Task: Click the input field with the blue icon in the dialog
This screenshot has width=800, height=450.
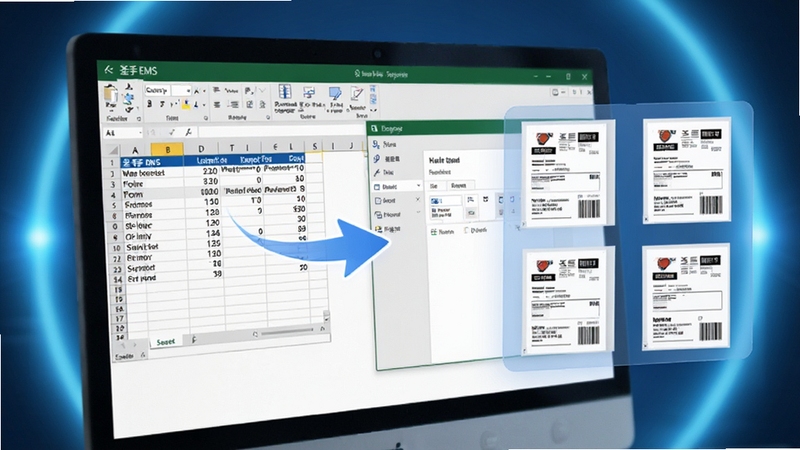Action: pos(445,201)
